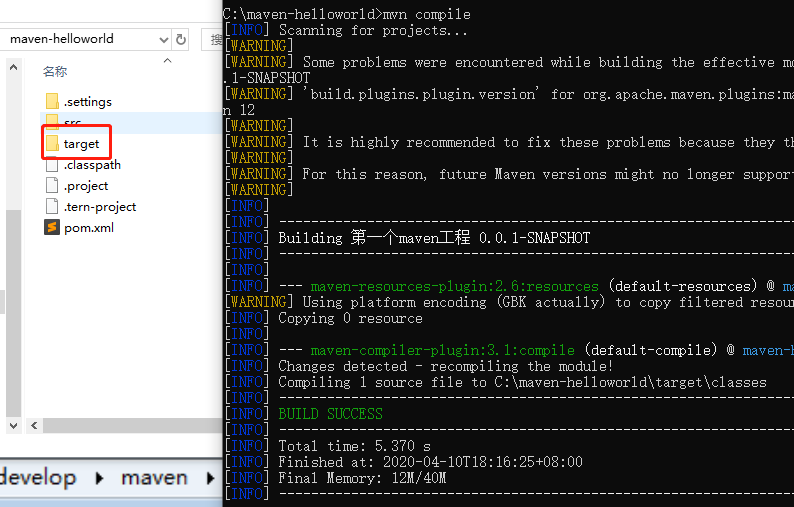
Task: Click the navigation pane vertical scrollbar thumb
Action: pyautogui.click(x=14, y=314)
